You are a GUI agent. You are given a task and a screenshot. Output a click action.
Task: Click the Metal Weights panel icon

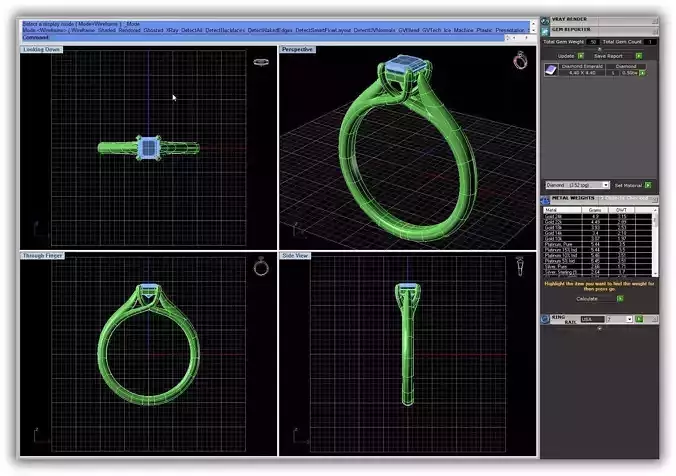click(x=545, y=200)
